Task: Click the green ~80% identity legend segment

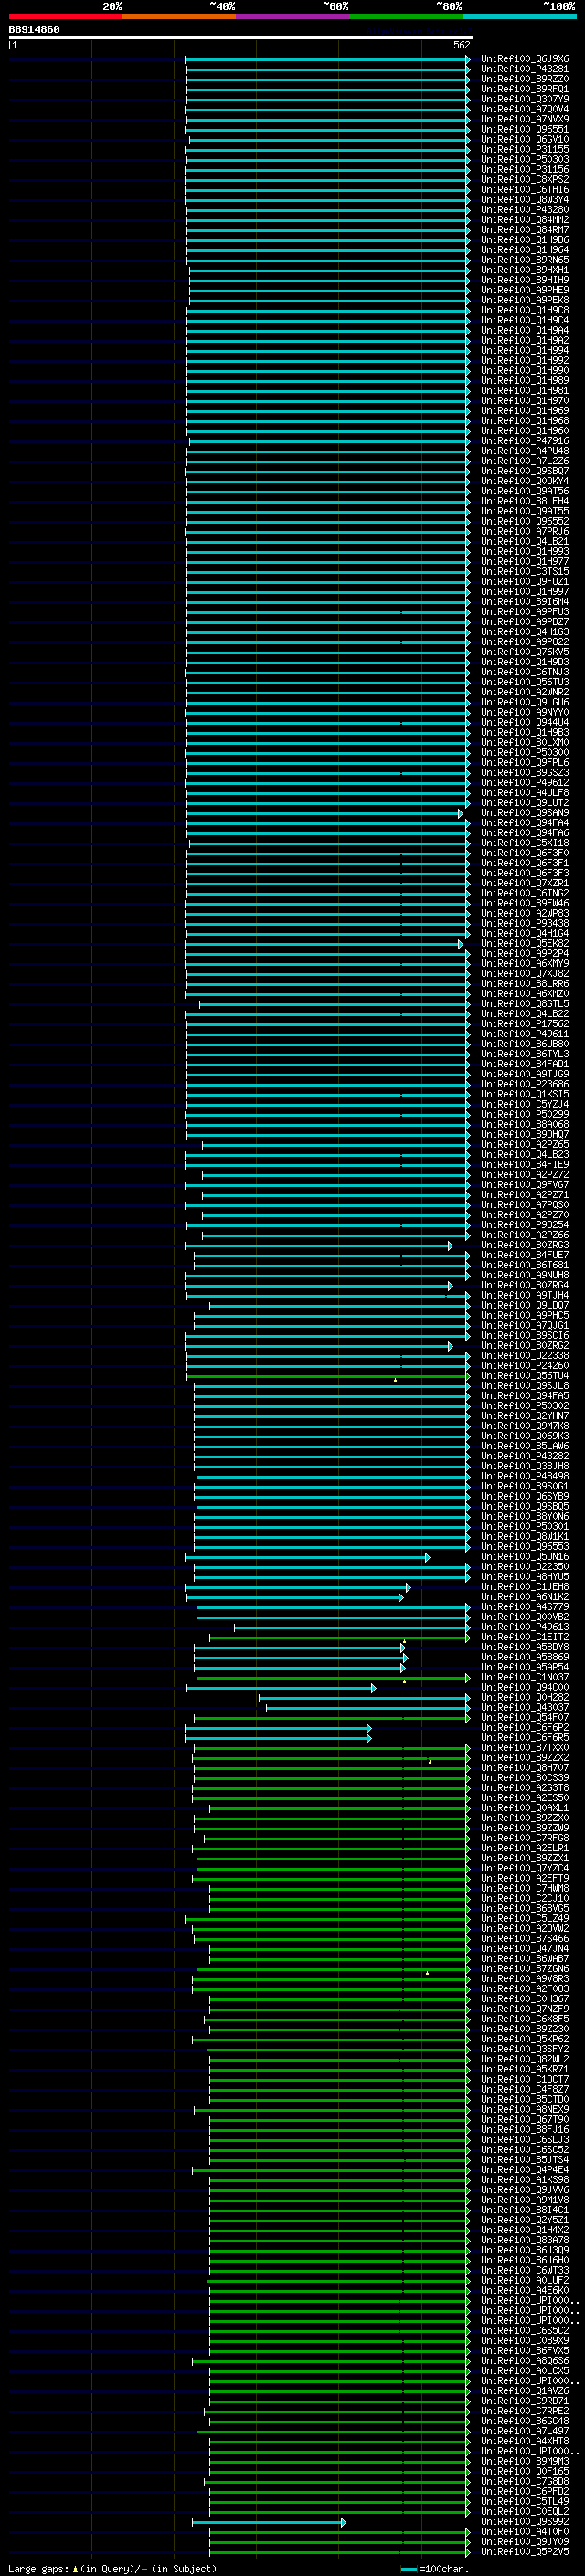Action: (x=406, y=16)
